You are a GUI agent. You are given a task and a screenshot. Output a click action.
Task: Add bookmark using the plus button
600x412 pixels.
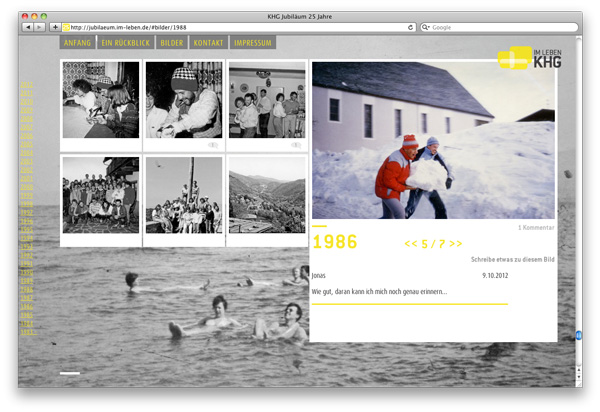[x=55, y=27]
